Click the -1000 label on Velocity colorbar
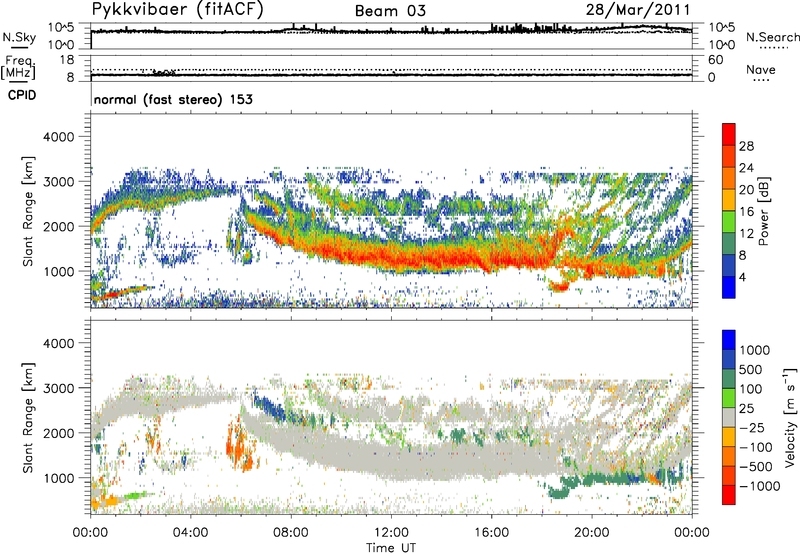Viewport: 800px width, 554px height. click(x=760, y=486)
